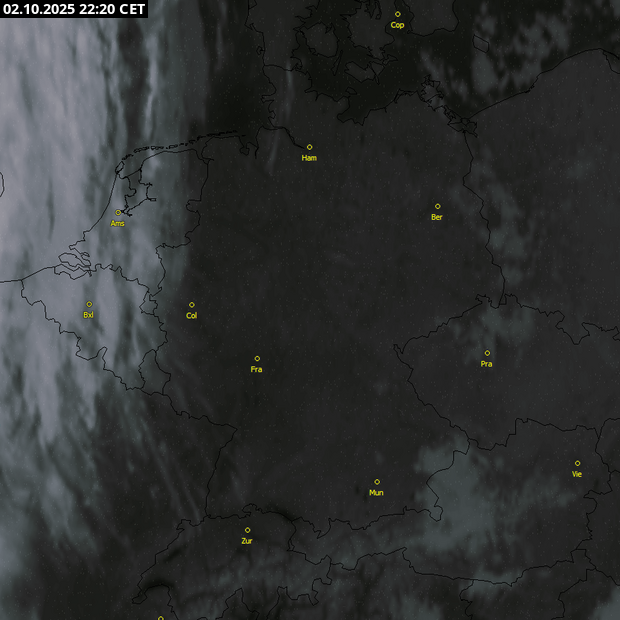620x620 pixels.
Task: Click the 'Vie' text label
Action: point(577,474)
